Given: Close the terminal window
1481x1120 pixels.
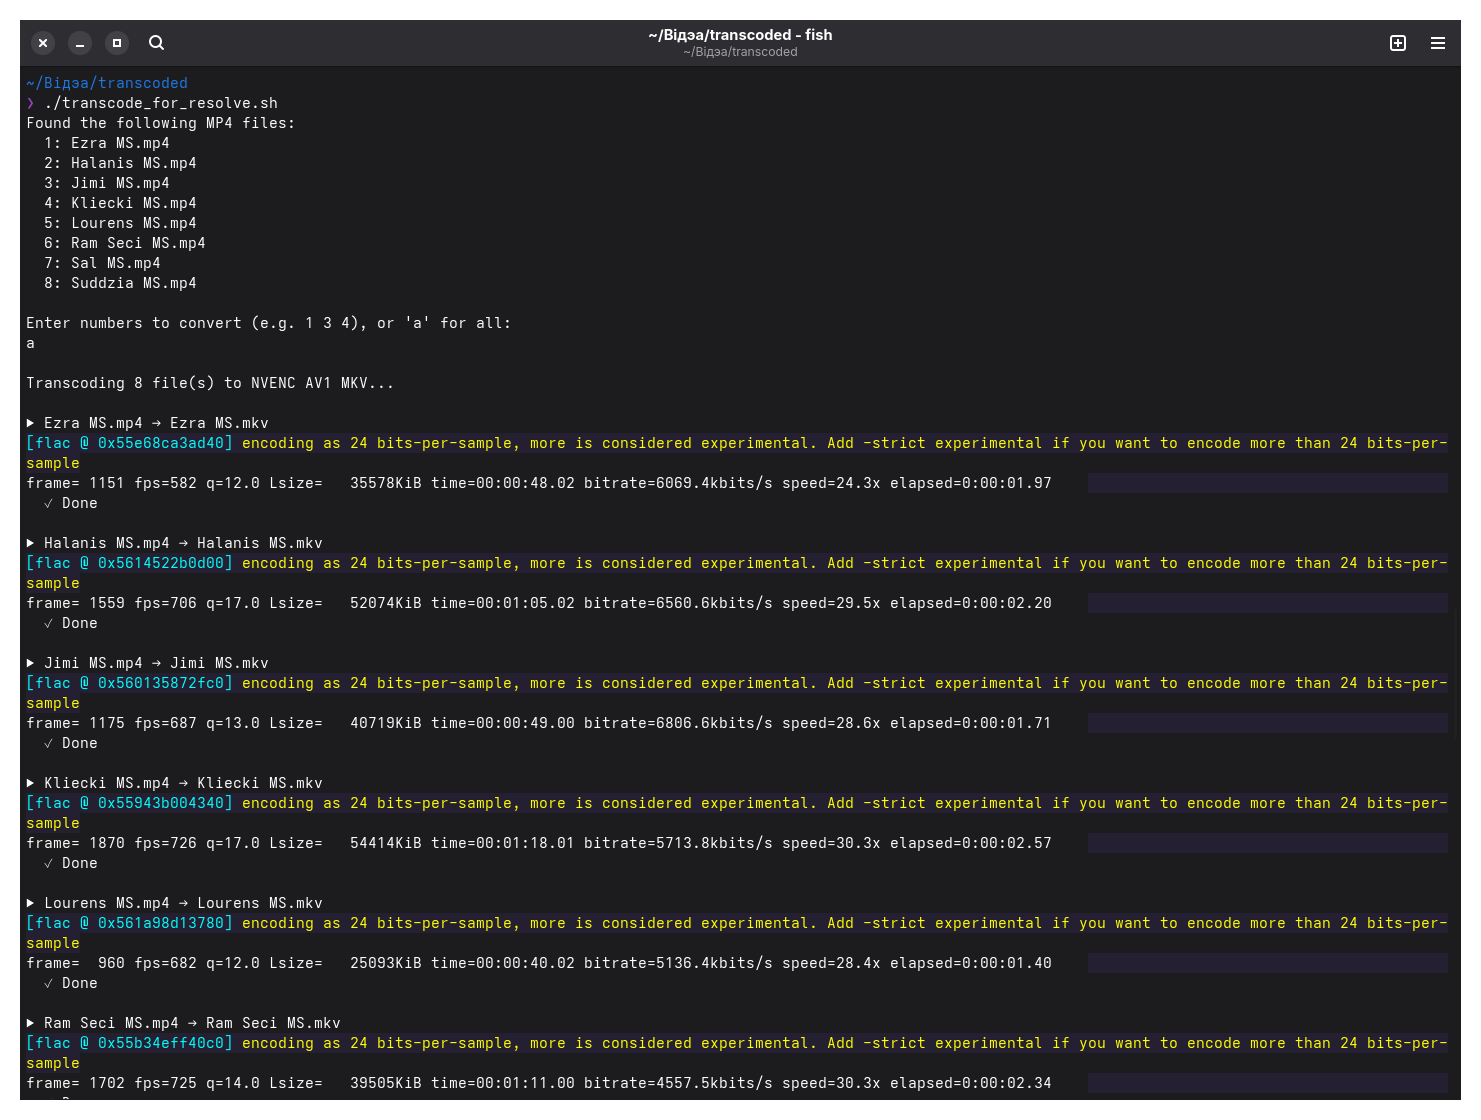Looking at the screenshot, I should click(x=43, y=43).
